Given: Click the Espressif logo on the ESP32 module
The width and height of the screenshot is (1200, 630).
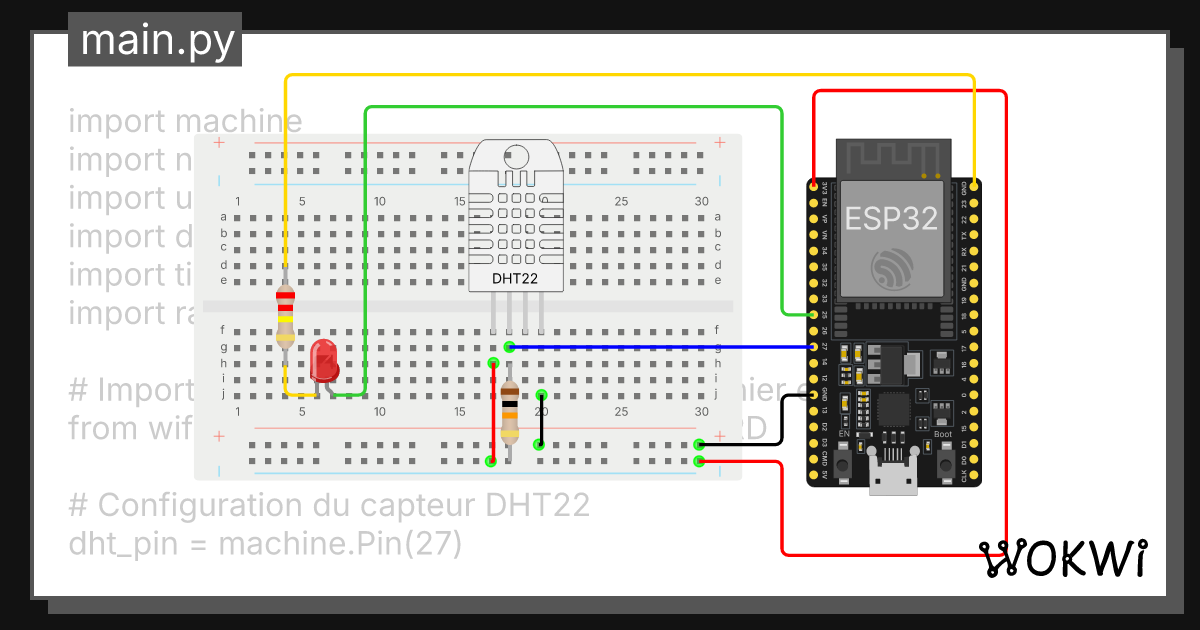Looking at the screenshot, I should [891, 268].
